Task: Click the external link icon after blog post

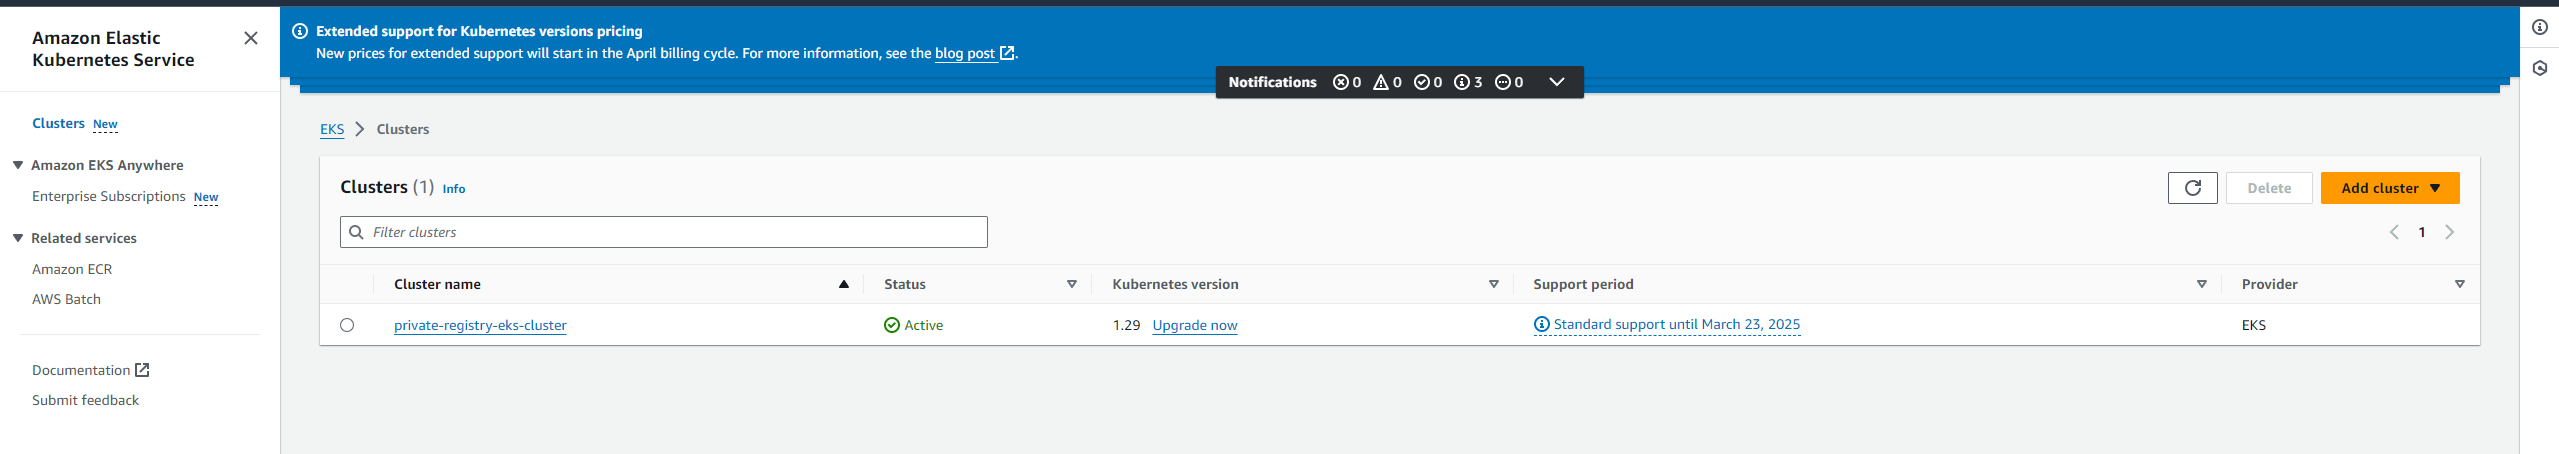Action: 1007,53
